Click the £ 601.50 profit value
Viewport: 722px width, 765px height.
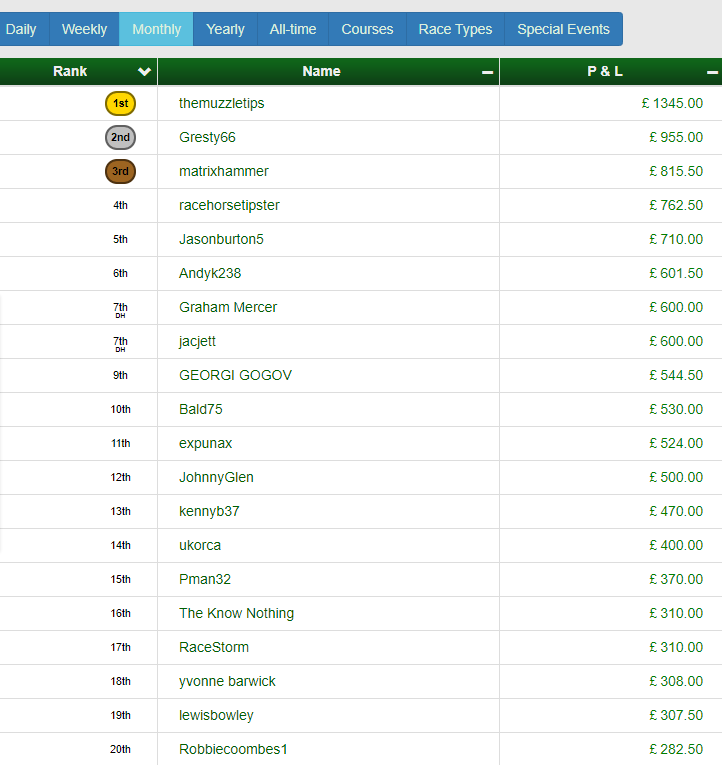(x=676, y=273)
